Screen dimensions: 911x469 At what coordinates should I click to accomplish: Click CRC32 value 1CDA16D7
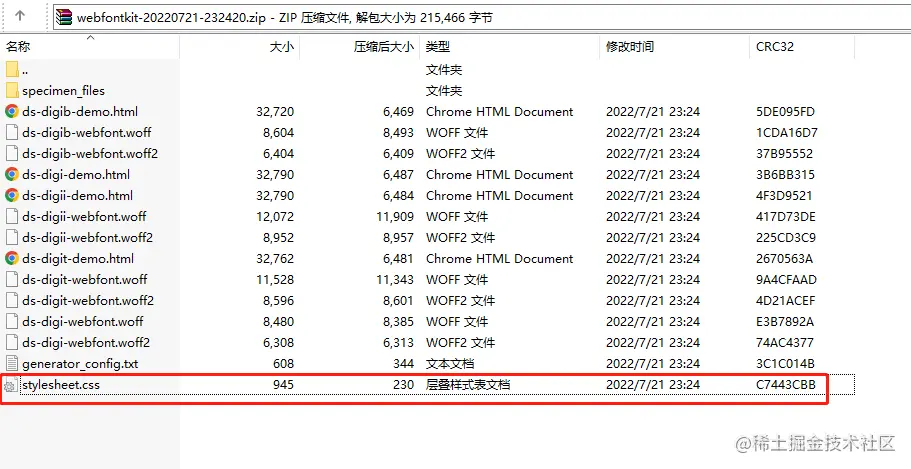click(x=787, y=133)
